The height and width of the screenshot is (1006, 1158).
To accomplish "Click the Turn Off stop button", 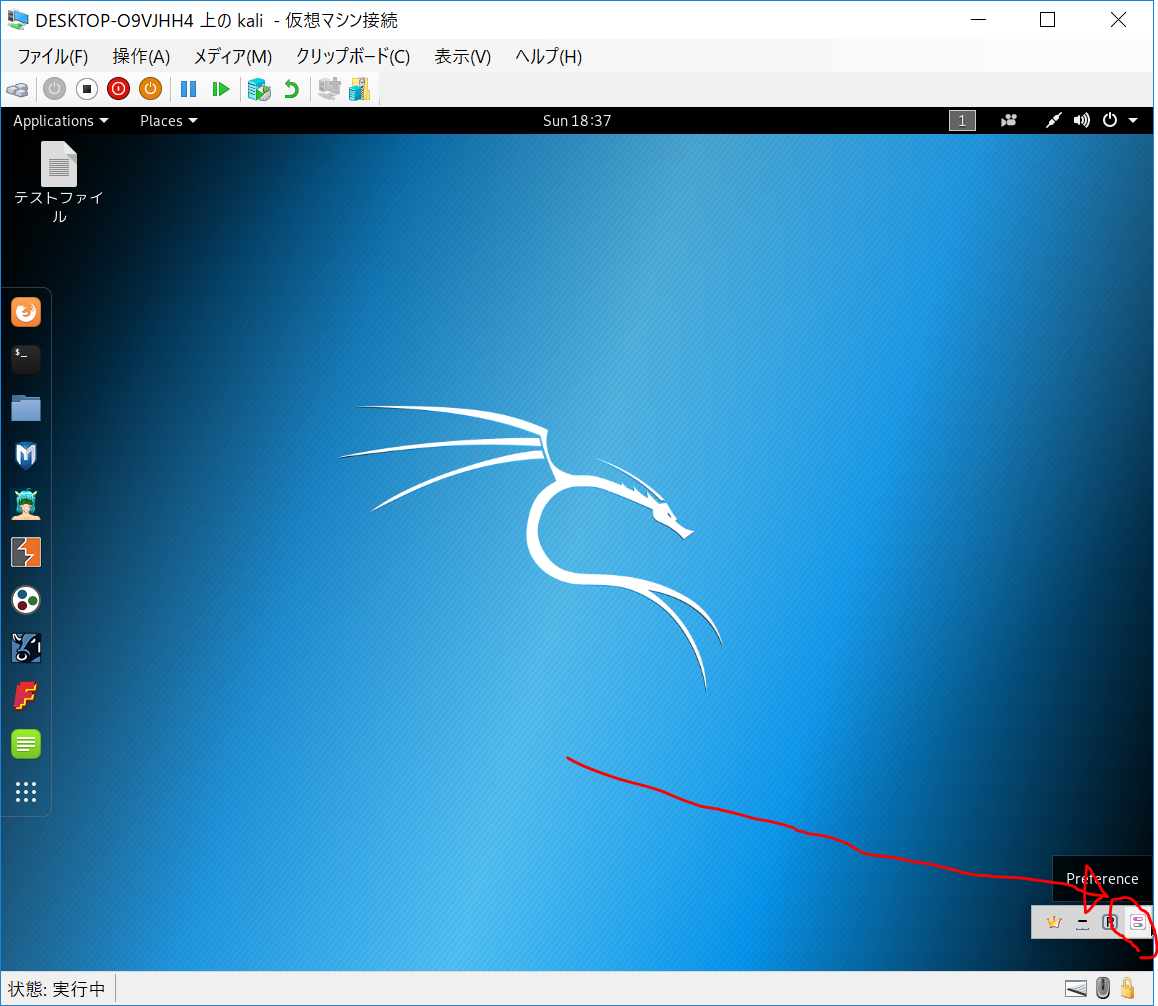I will tap(87, 89).
